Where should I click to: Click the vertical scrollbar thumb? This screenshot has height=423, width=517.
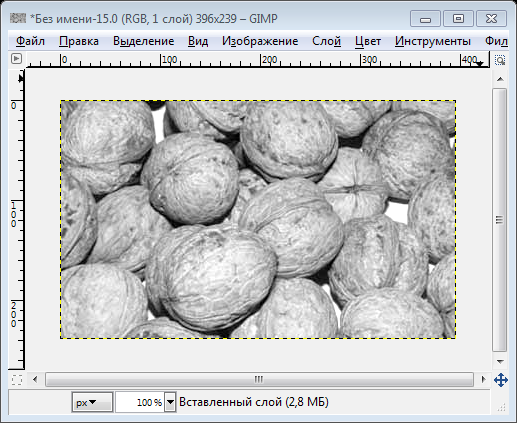pyautogui.click(x=499, y=220)
